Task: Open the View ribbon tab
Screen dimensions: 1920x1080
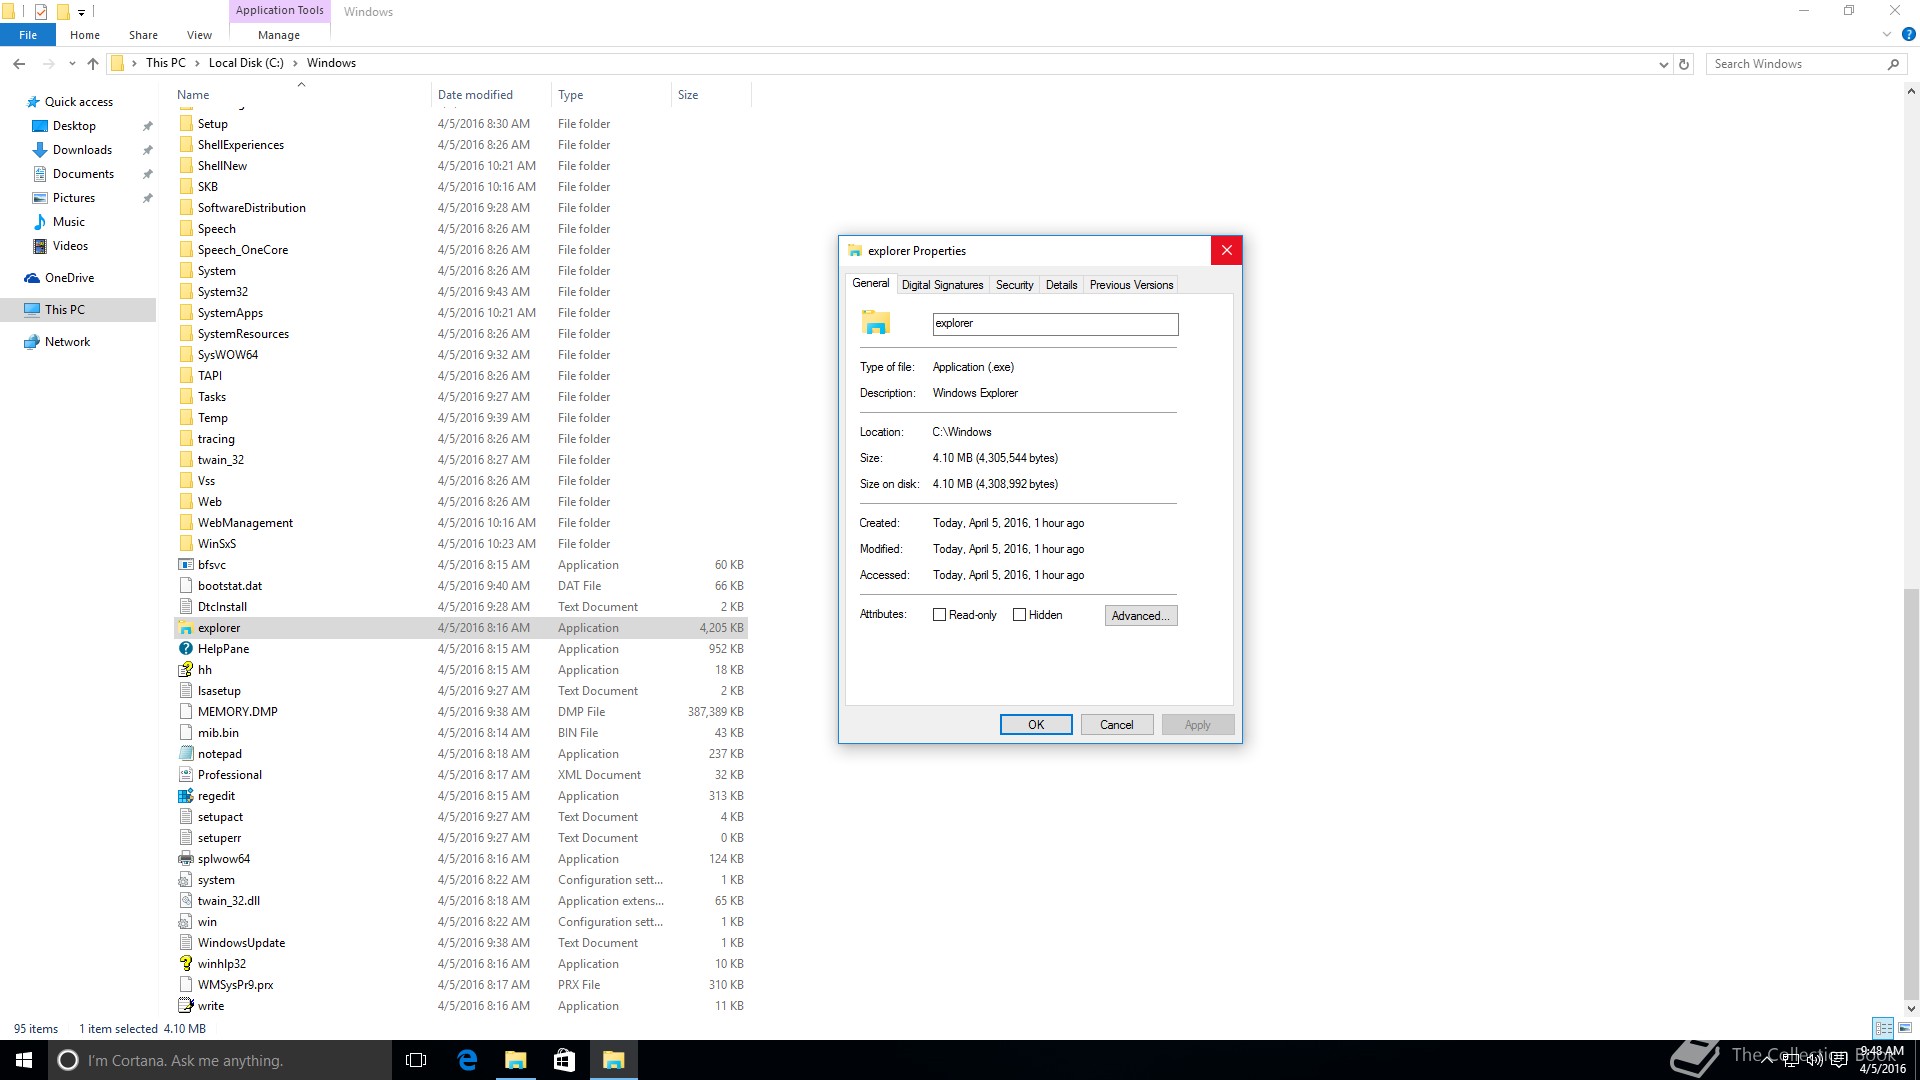Action: pyautogui.click(x=199, y=35)
